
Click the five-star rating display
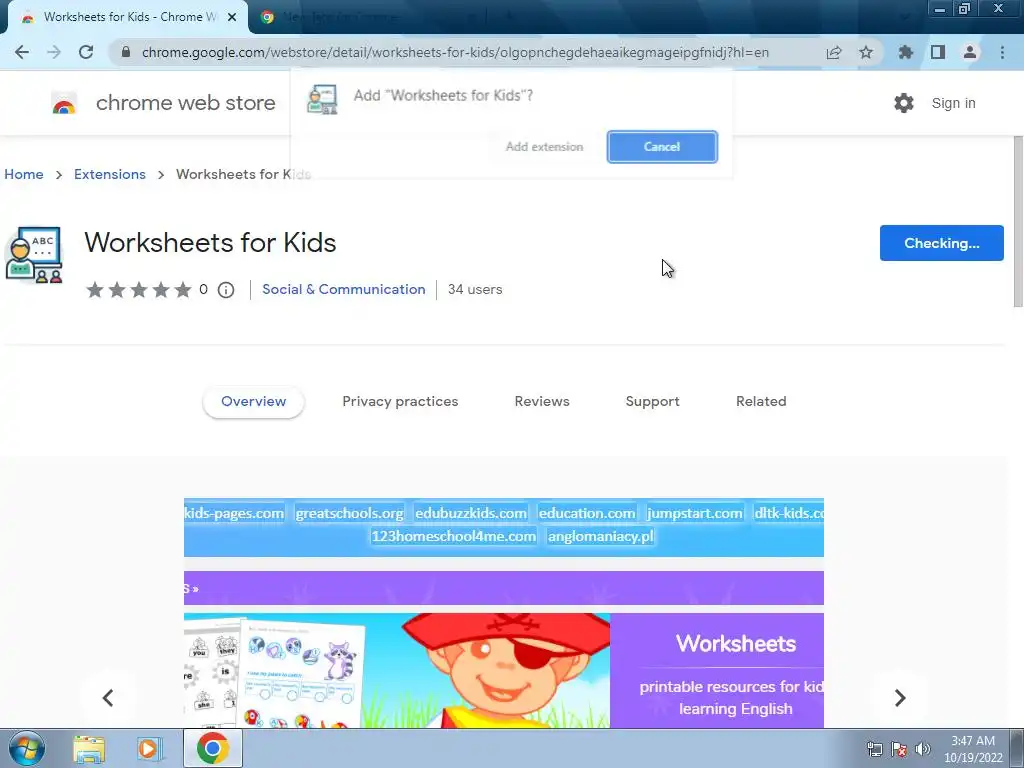click(x=138, y=290)
